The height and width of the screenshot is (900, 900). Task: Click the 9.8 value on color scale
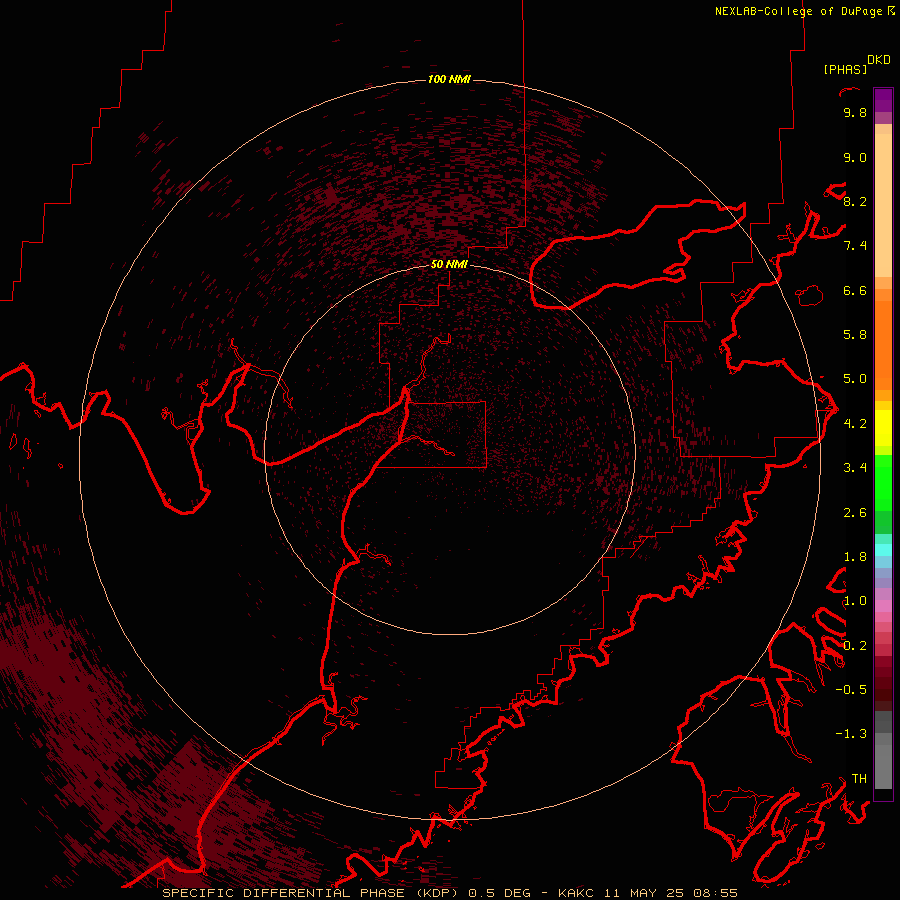[855, 112]
